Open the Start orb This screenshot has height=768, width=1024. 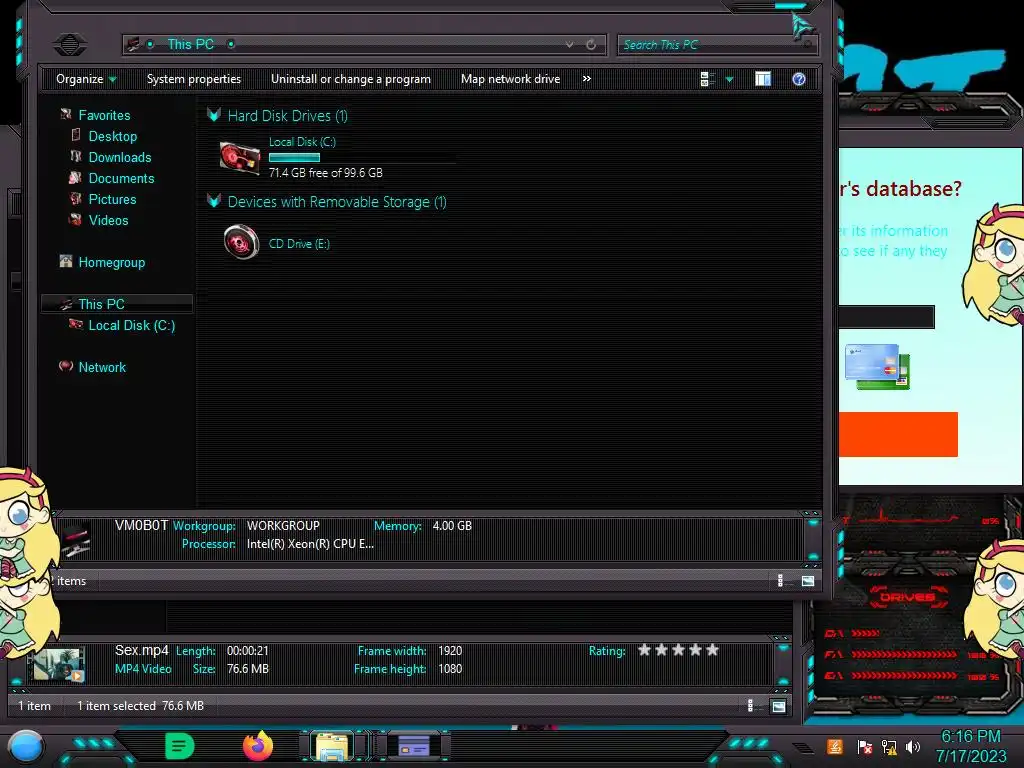tap(26, 747)
